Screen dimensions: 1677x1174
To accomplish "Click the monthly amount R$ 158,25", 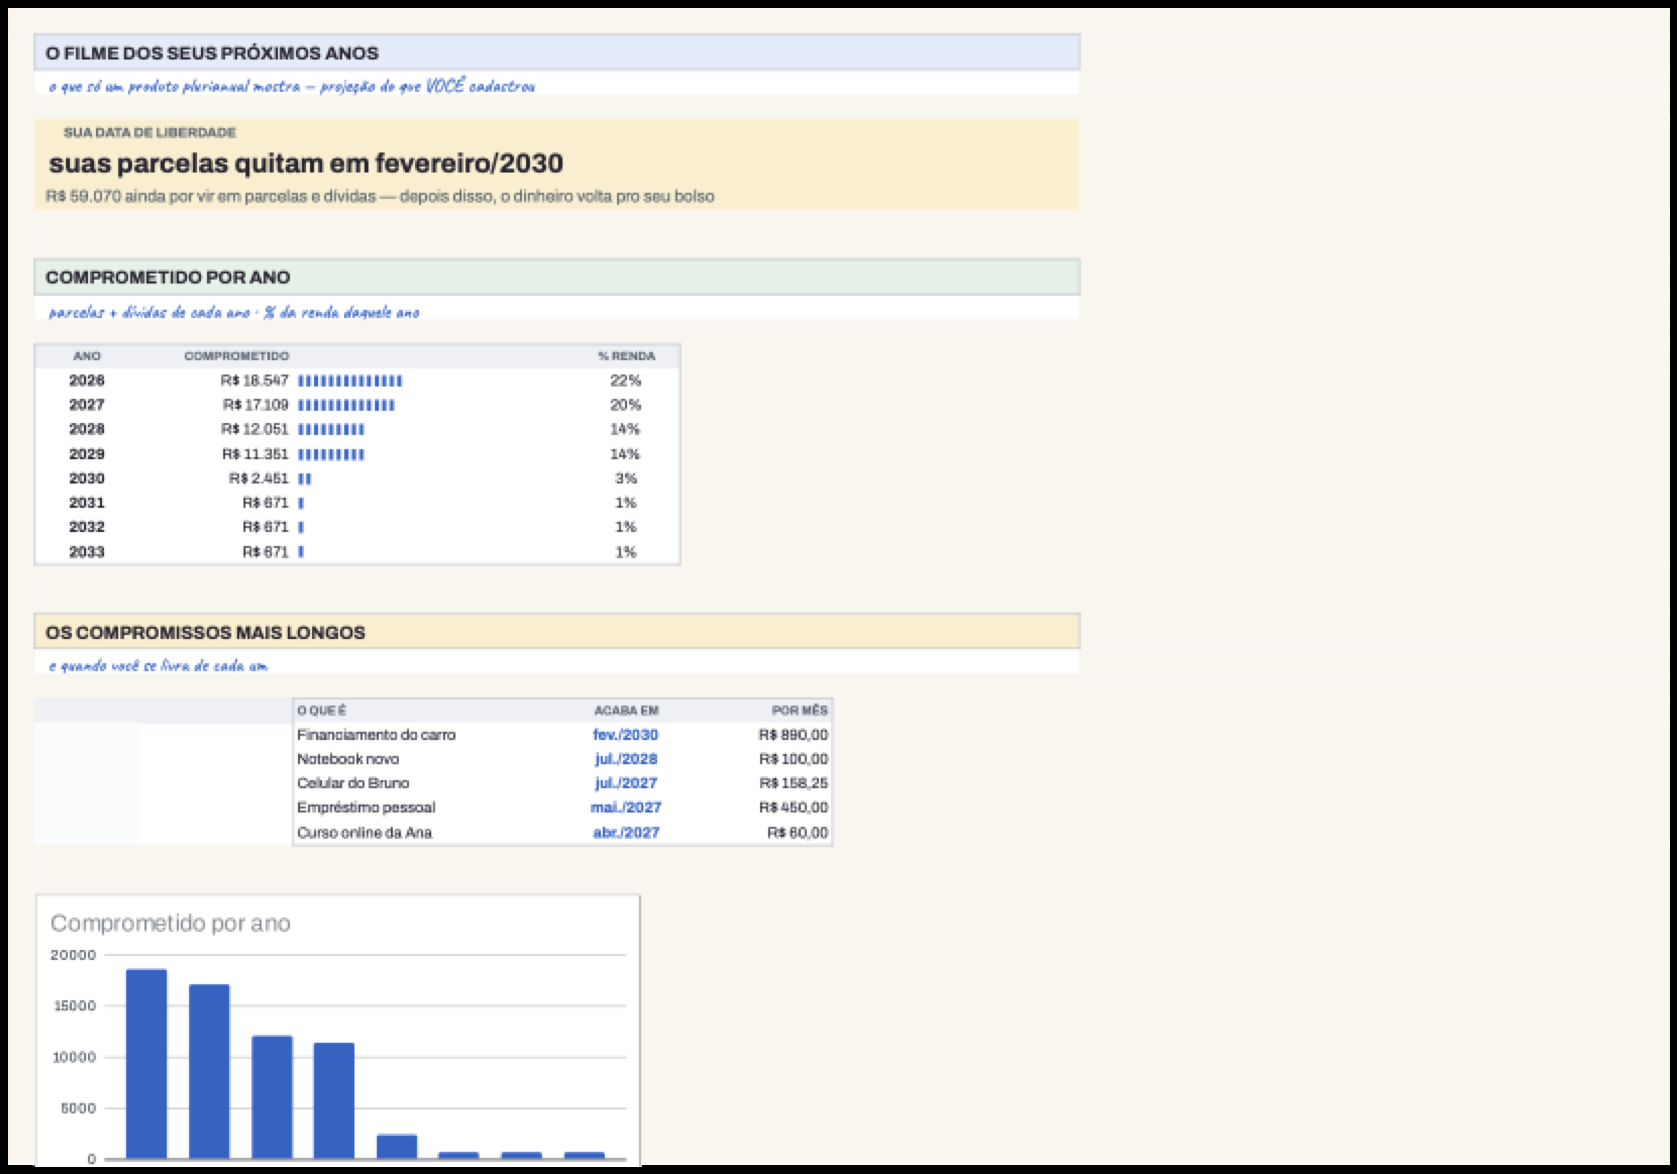I will pyautogui.click(x=794, y=783).
